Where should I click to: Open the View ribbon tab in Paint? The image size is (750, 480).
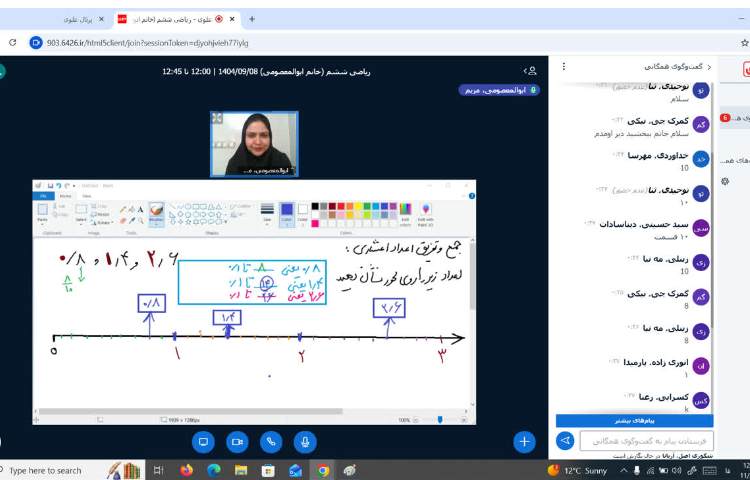[87, 196]
